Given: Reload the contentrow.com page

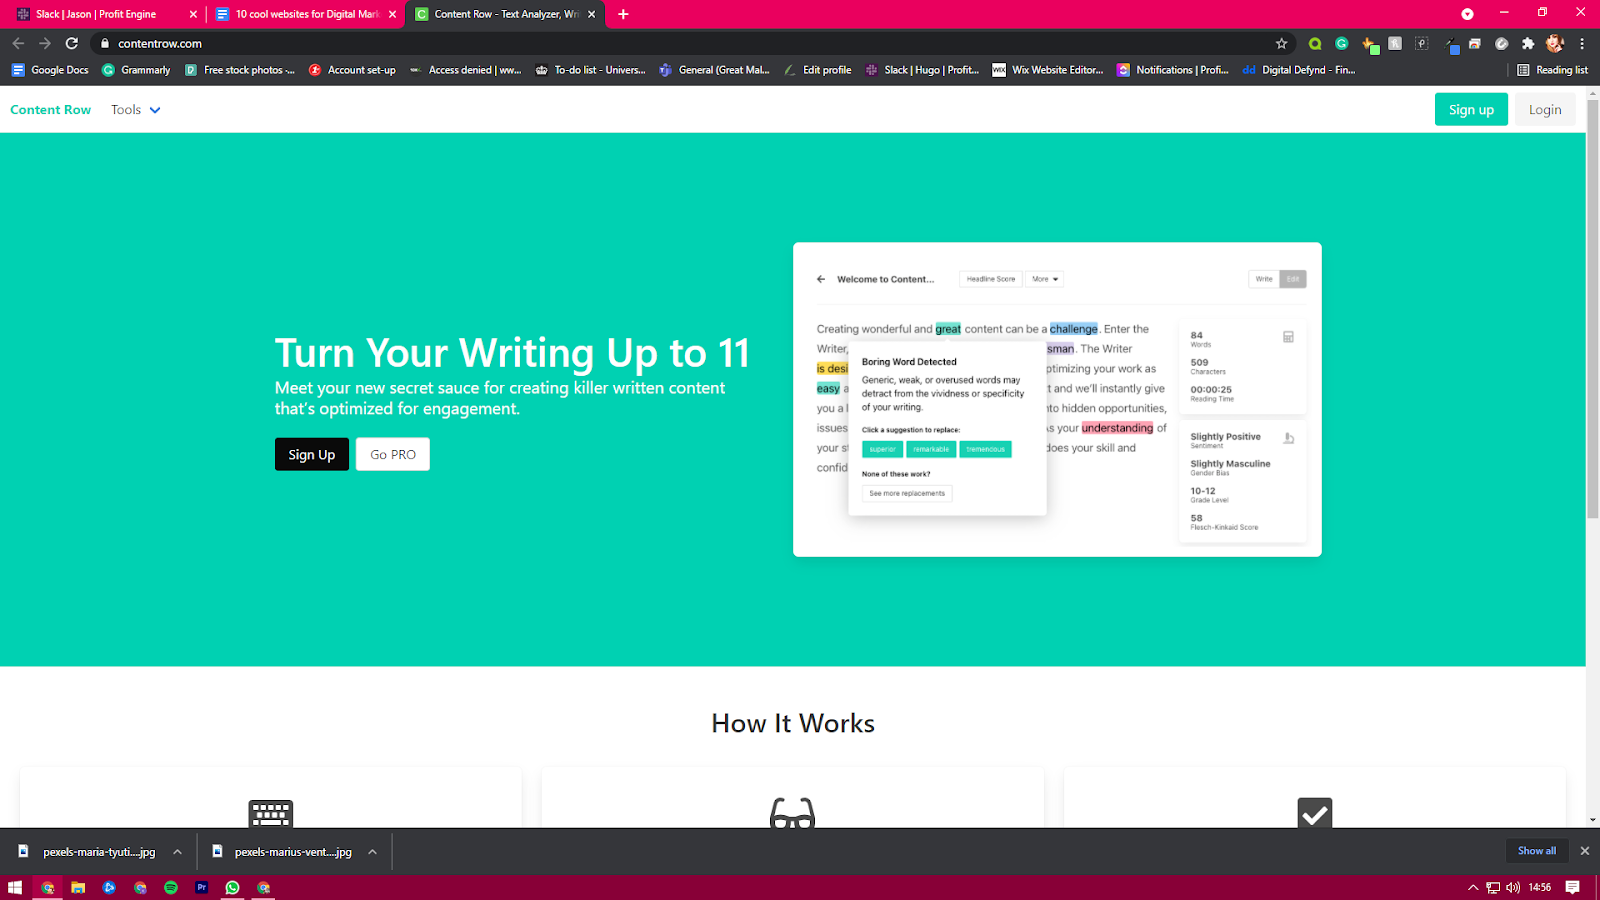Looking at the screenshot, I should click(72, 43).
